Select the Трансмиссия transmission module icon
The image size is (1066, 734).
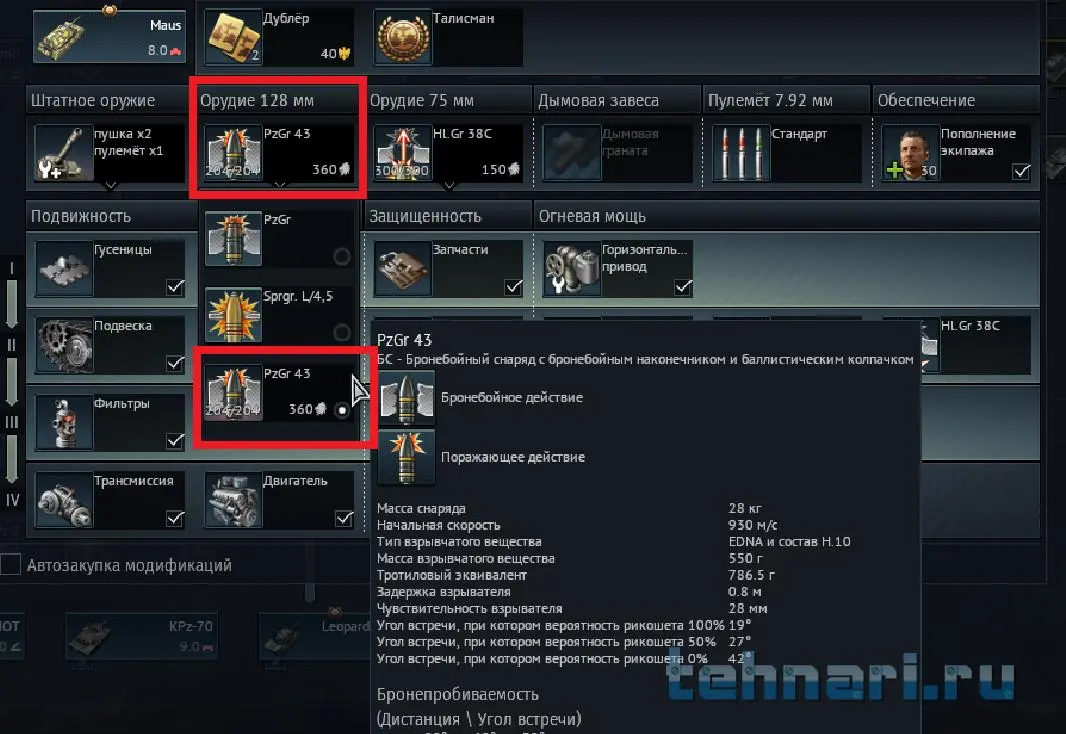64,500
